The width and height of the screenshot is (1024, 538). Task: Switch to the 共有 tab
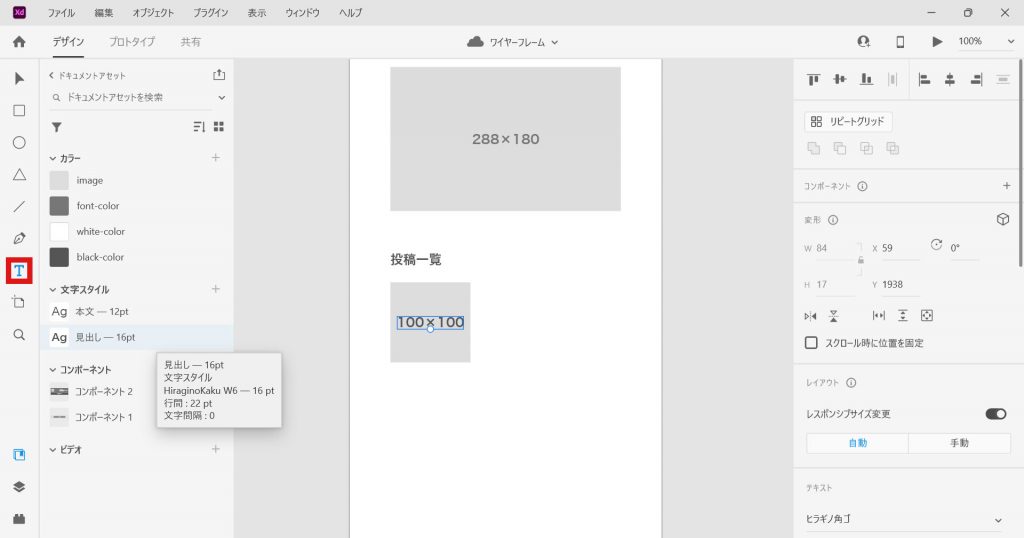tap(190, 42)
